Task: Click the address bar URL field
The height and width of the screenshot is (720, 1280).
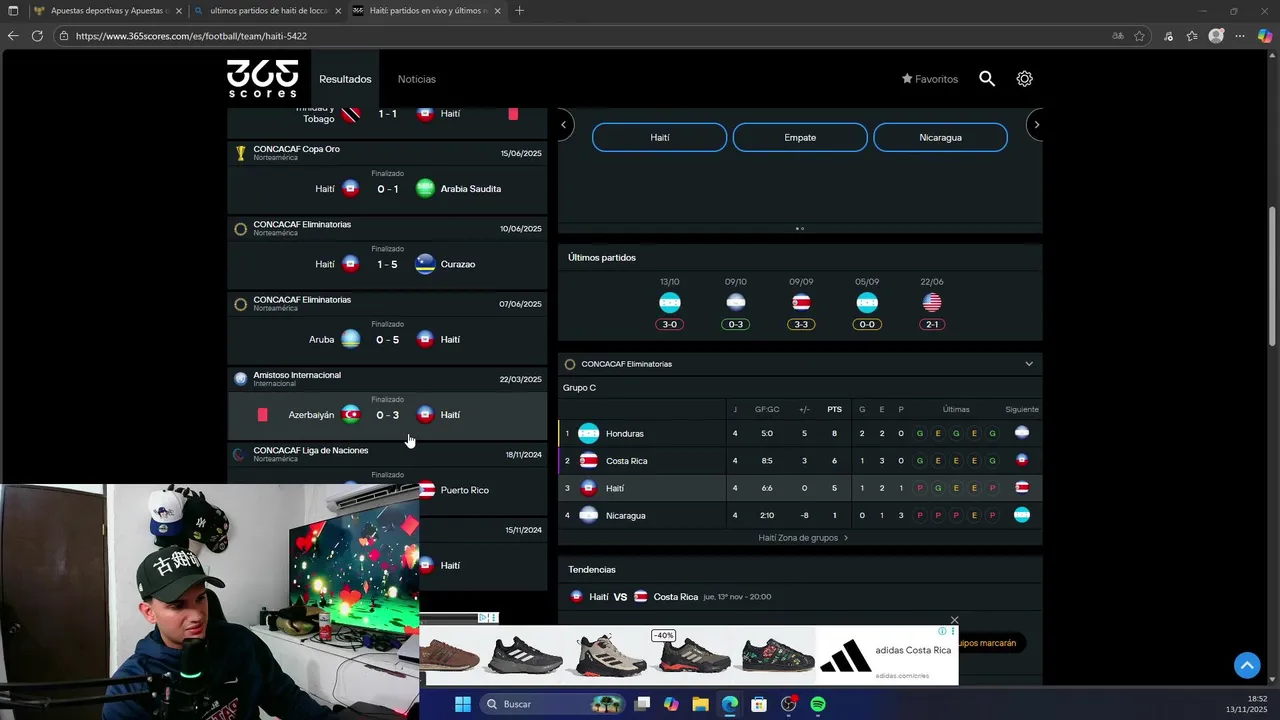Action: [x=580, y=36]
